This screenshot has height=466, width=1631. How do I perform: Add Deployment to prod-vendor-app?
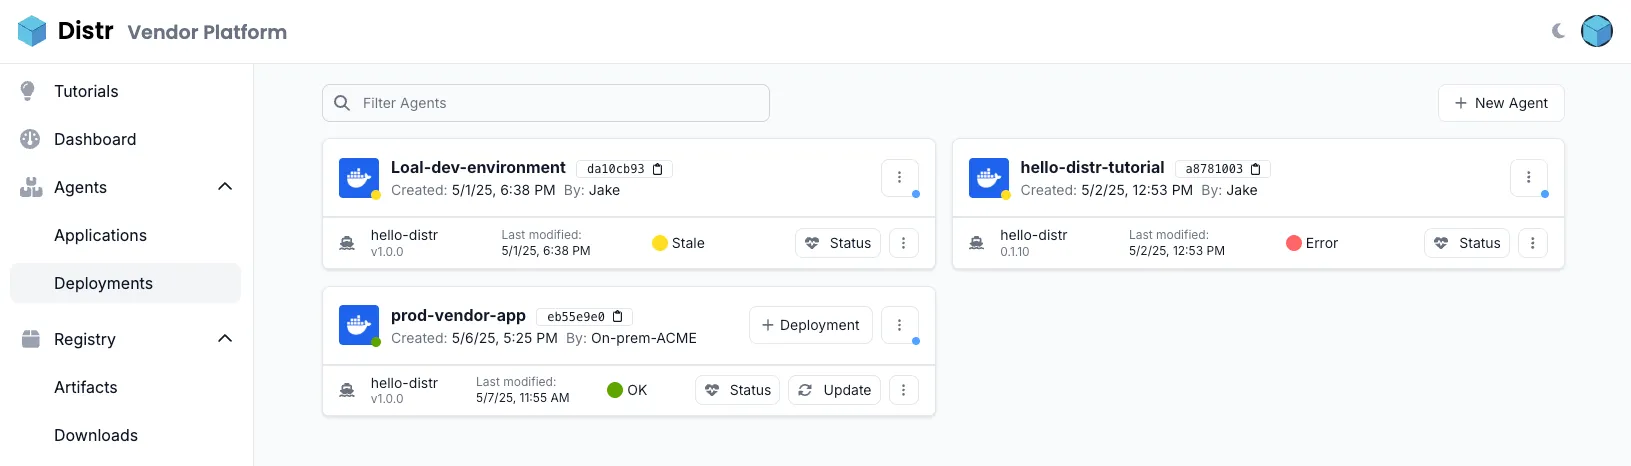pyautogui.click(x=811, y=325)
